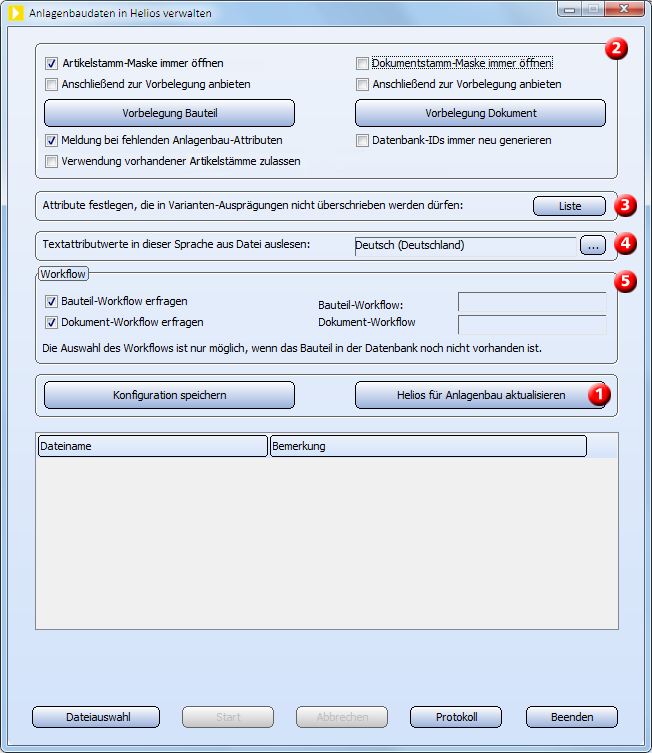Click the Workflow group label
The height and width of the screenshot is (753, 652).
pyautogui.click(x=63, y=274)
